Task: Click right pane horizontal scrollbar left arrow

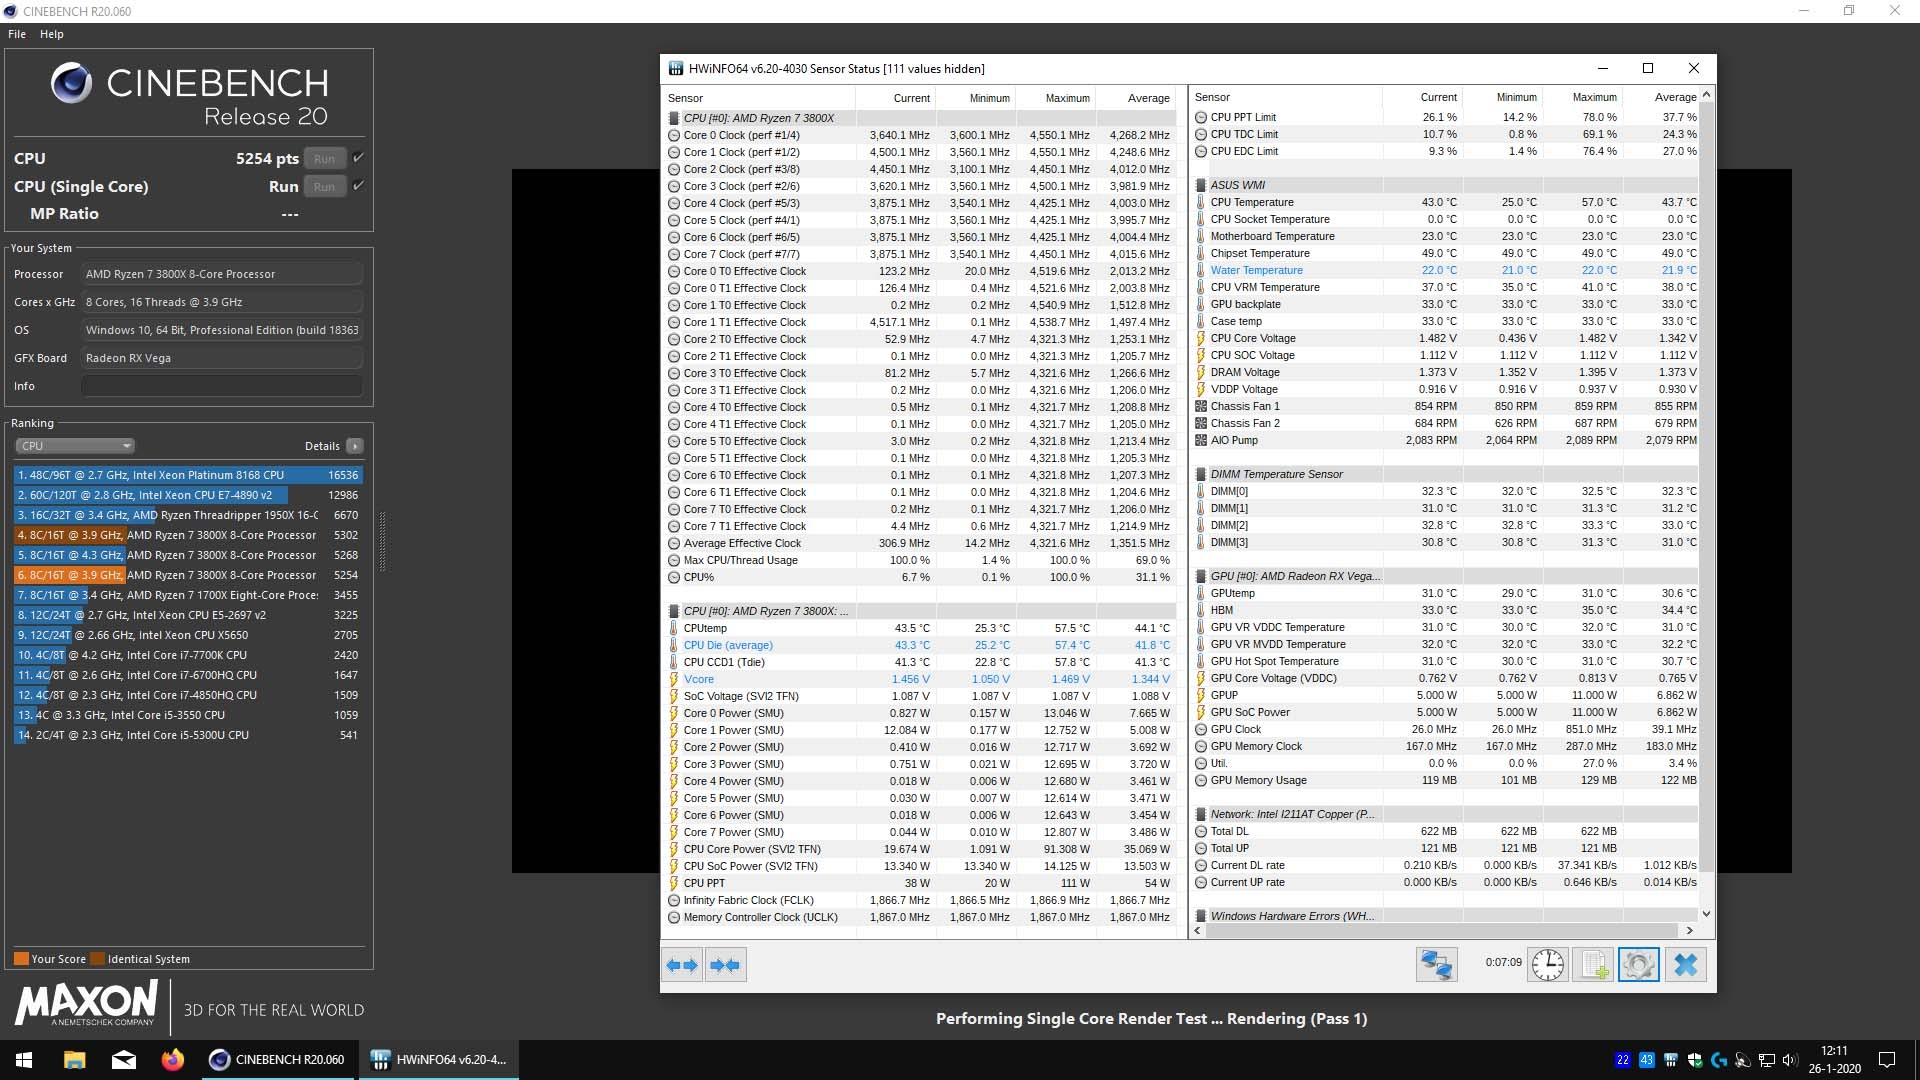Action: (1198, 931)
